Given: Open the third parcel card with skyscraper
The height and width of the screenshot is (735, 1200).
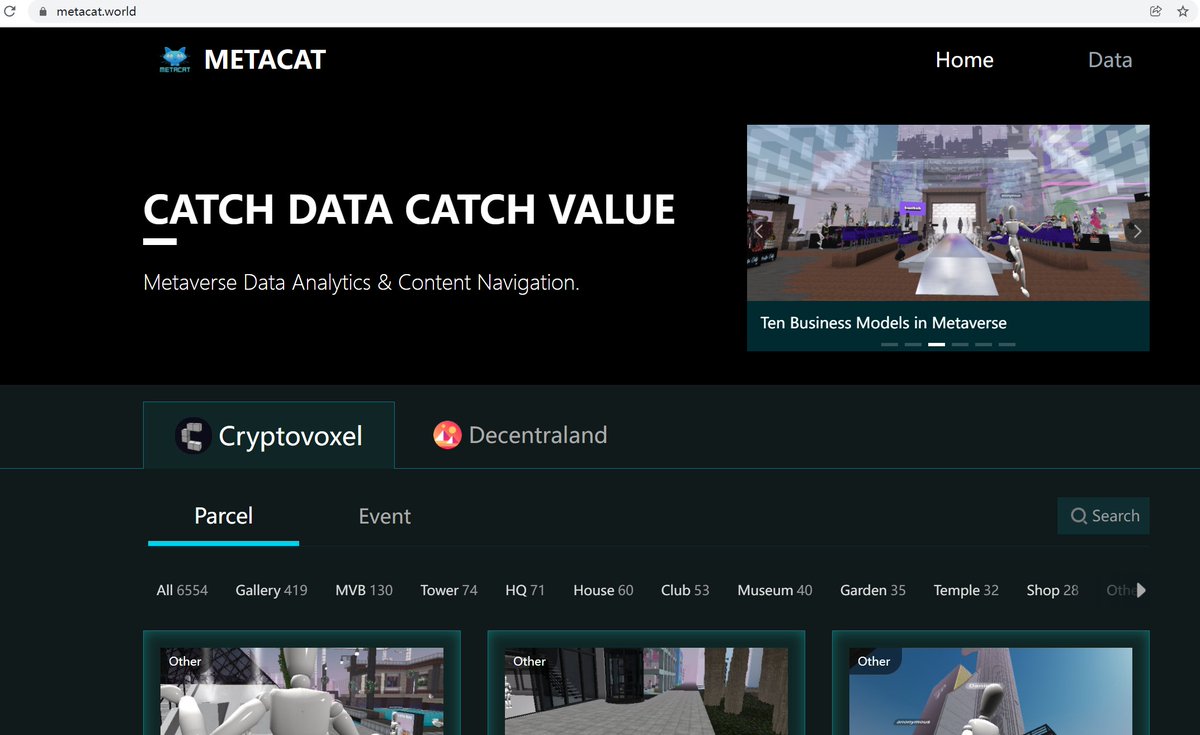Looking at the screenshot, I should [x=991, y=691].
